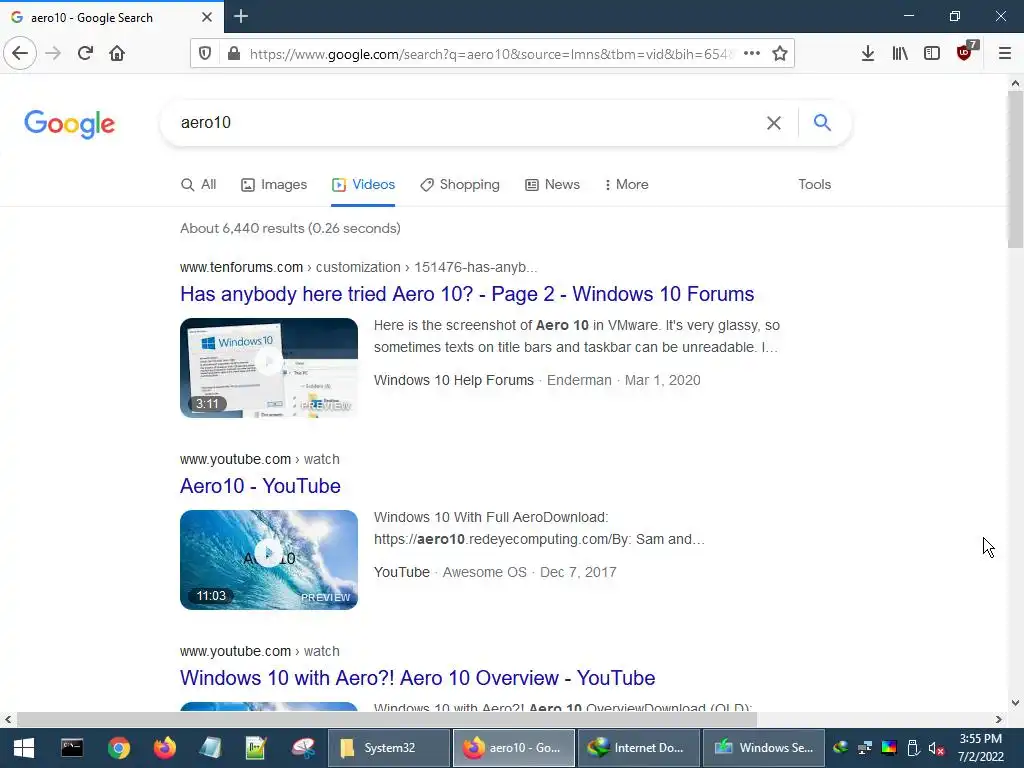Click the browser forward arrow
Image resolution: width=1024 pixels, height=768 pixels.
tap(53, 54)
